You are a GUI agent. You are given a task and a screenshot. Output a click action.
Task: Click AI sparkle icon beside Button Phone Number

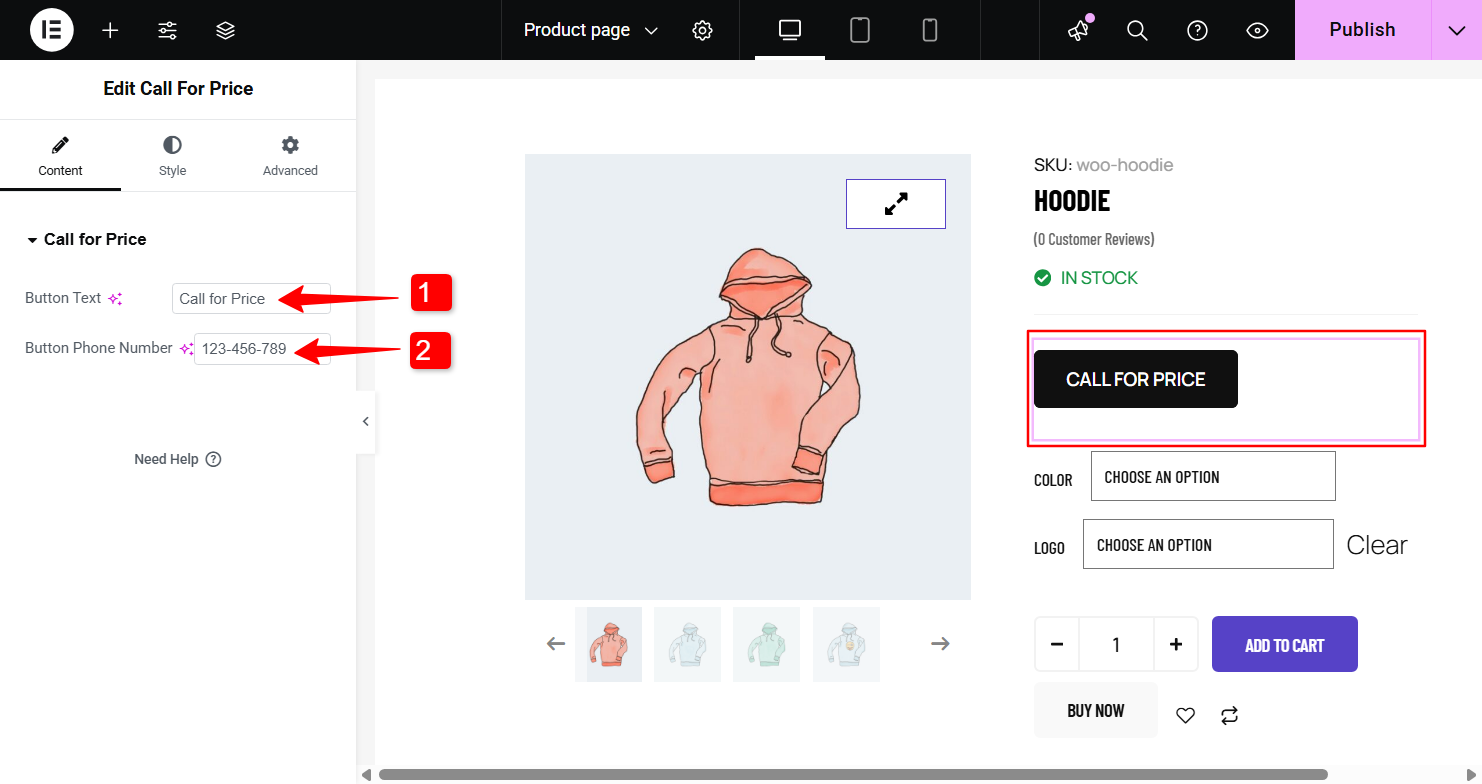point(186,348)
